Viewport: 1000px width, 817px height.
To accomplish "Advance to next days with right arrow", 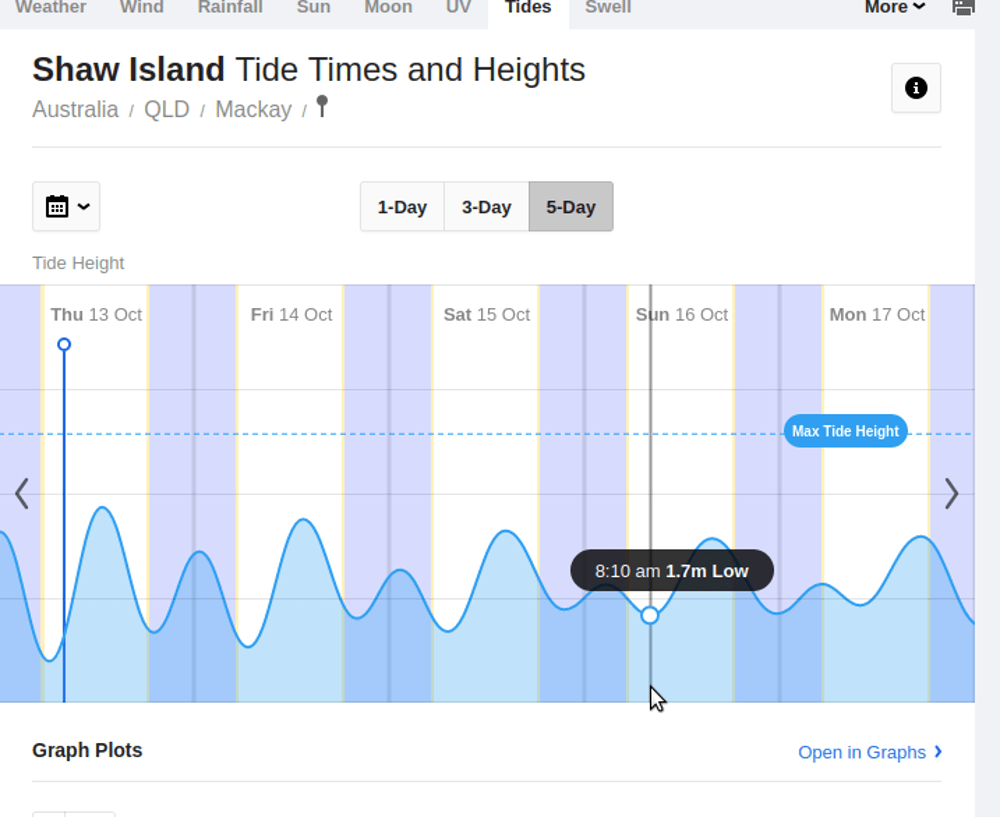I will (x=952, y=493).
